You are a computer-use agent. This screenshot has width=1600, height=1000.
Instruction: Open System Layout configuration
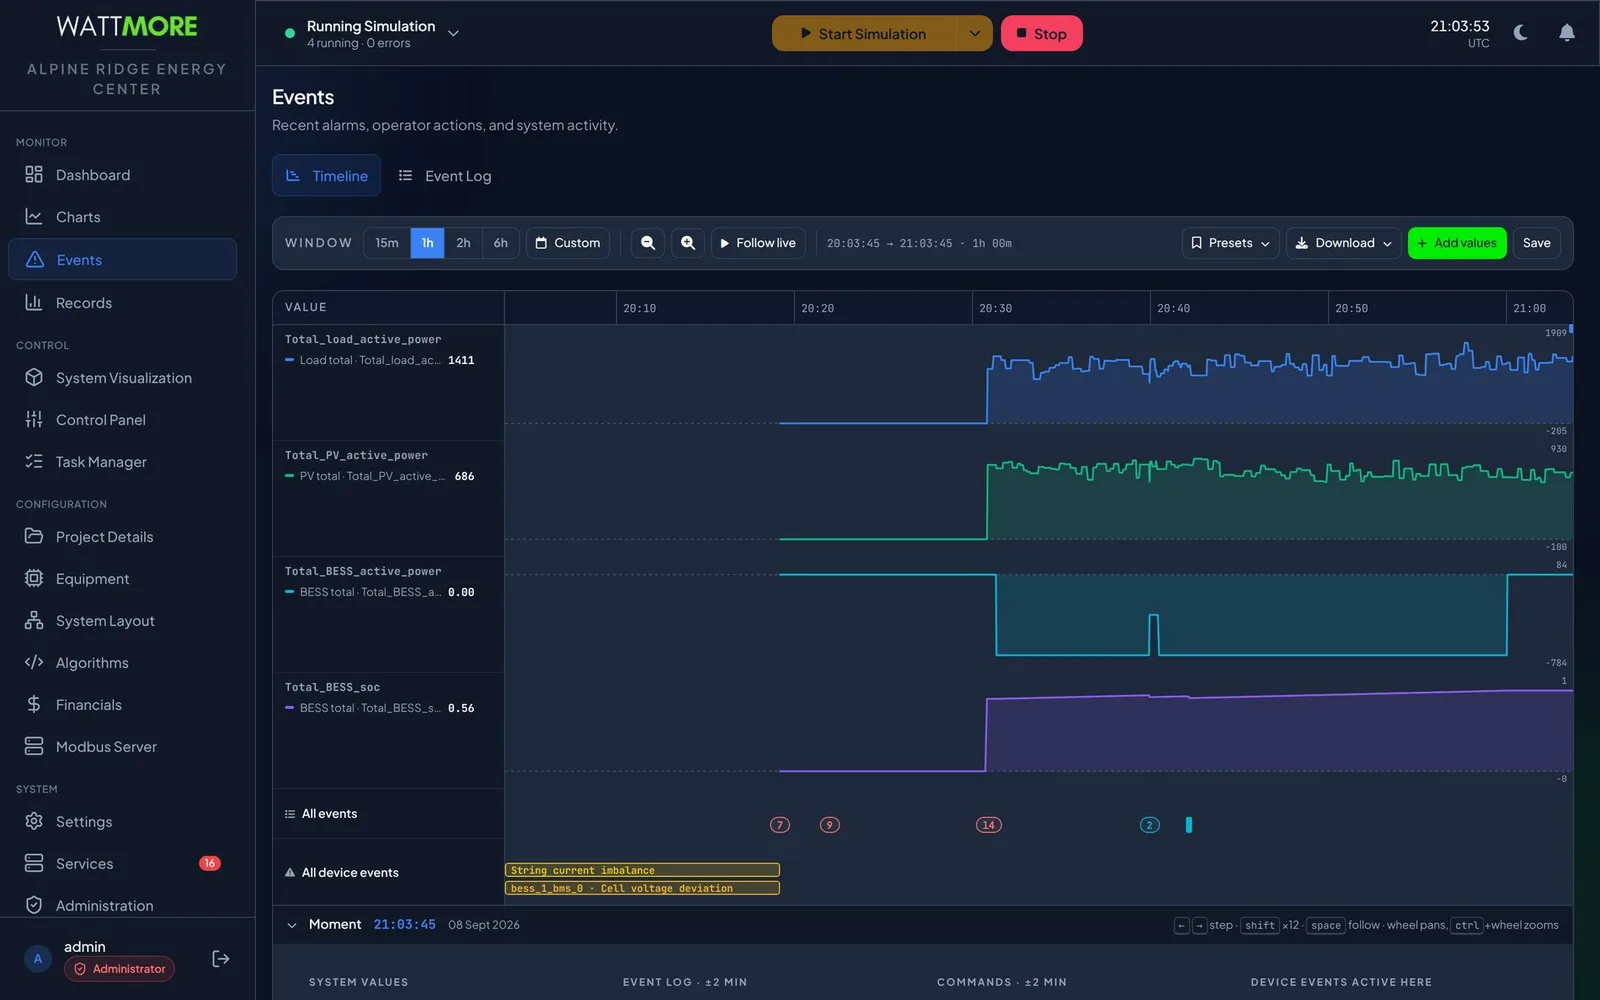tap(122, 621)
